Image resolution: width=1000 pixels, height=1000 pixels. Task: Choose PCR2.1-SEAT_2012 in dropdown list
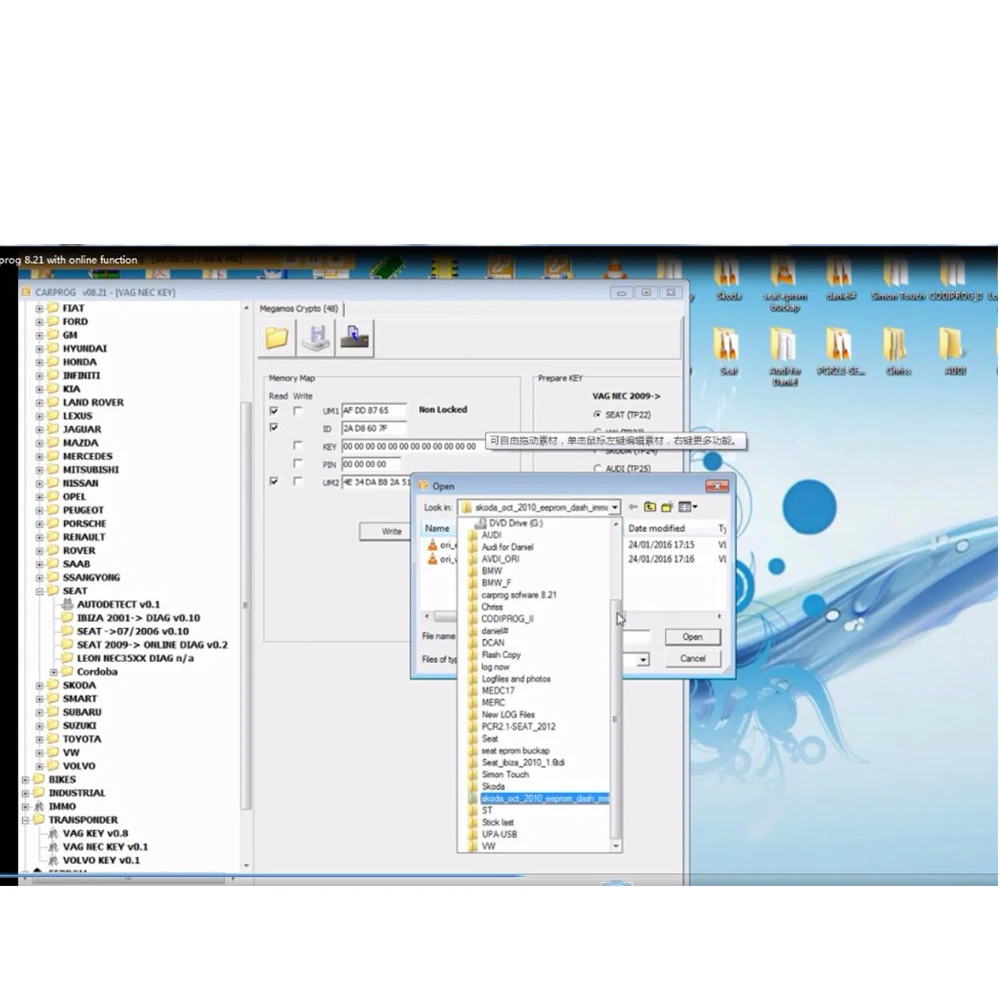click(x=518, y=727)
